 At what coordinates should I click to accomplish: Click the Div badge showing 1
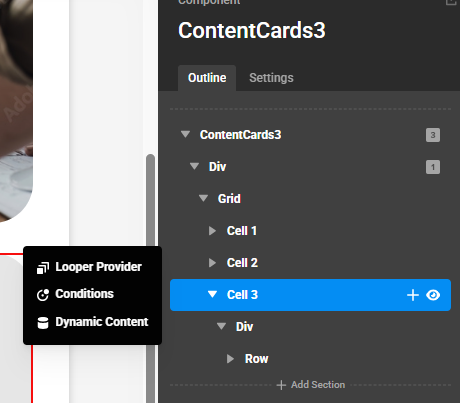click(x=433, y=167)
